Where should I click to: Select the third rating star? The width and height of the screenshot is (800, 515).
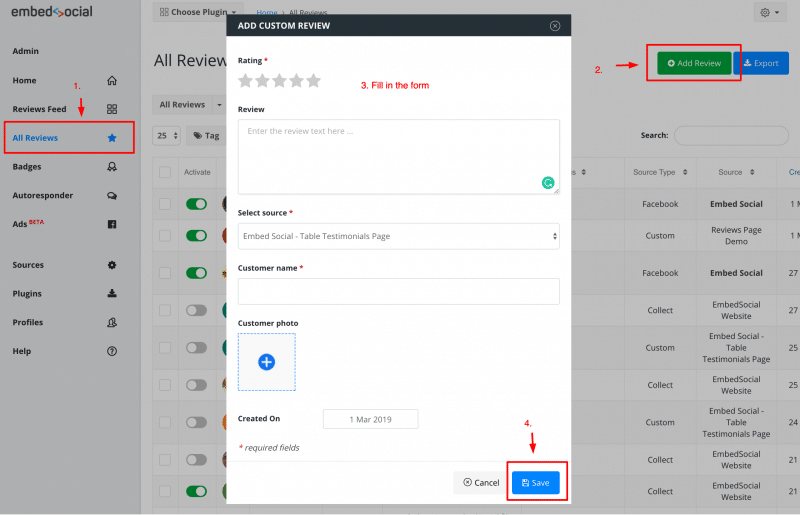[279, 81]
